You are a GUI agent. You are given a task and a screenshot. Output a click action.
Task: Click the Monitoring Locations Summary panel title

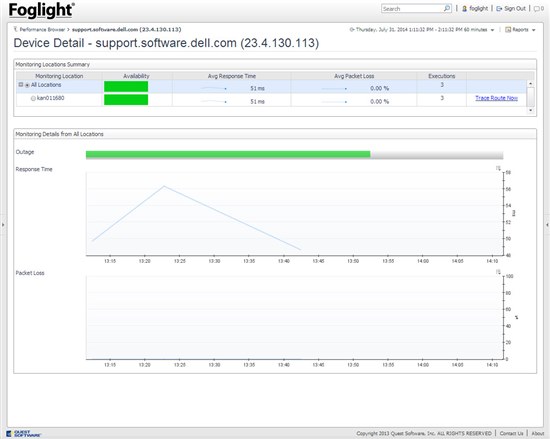[53, 65]
